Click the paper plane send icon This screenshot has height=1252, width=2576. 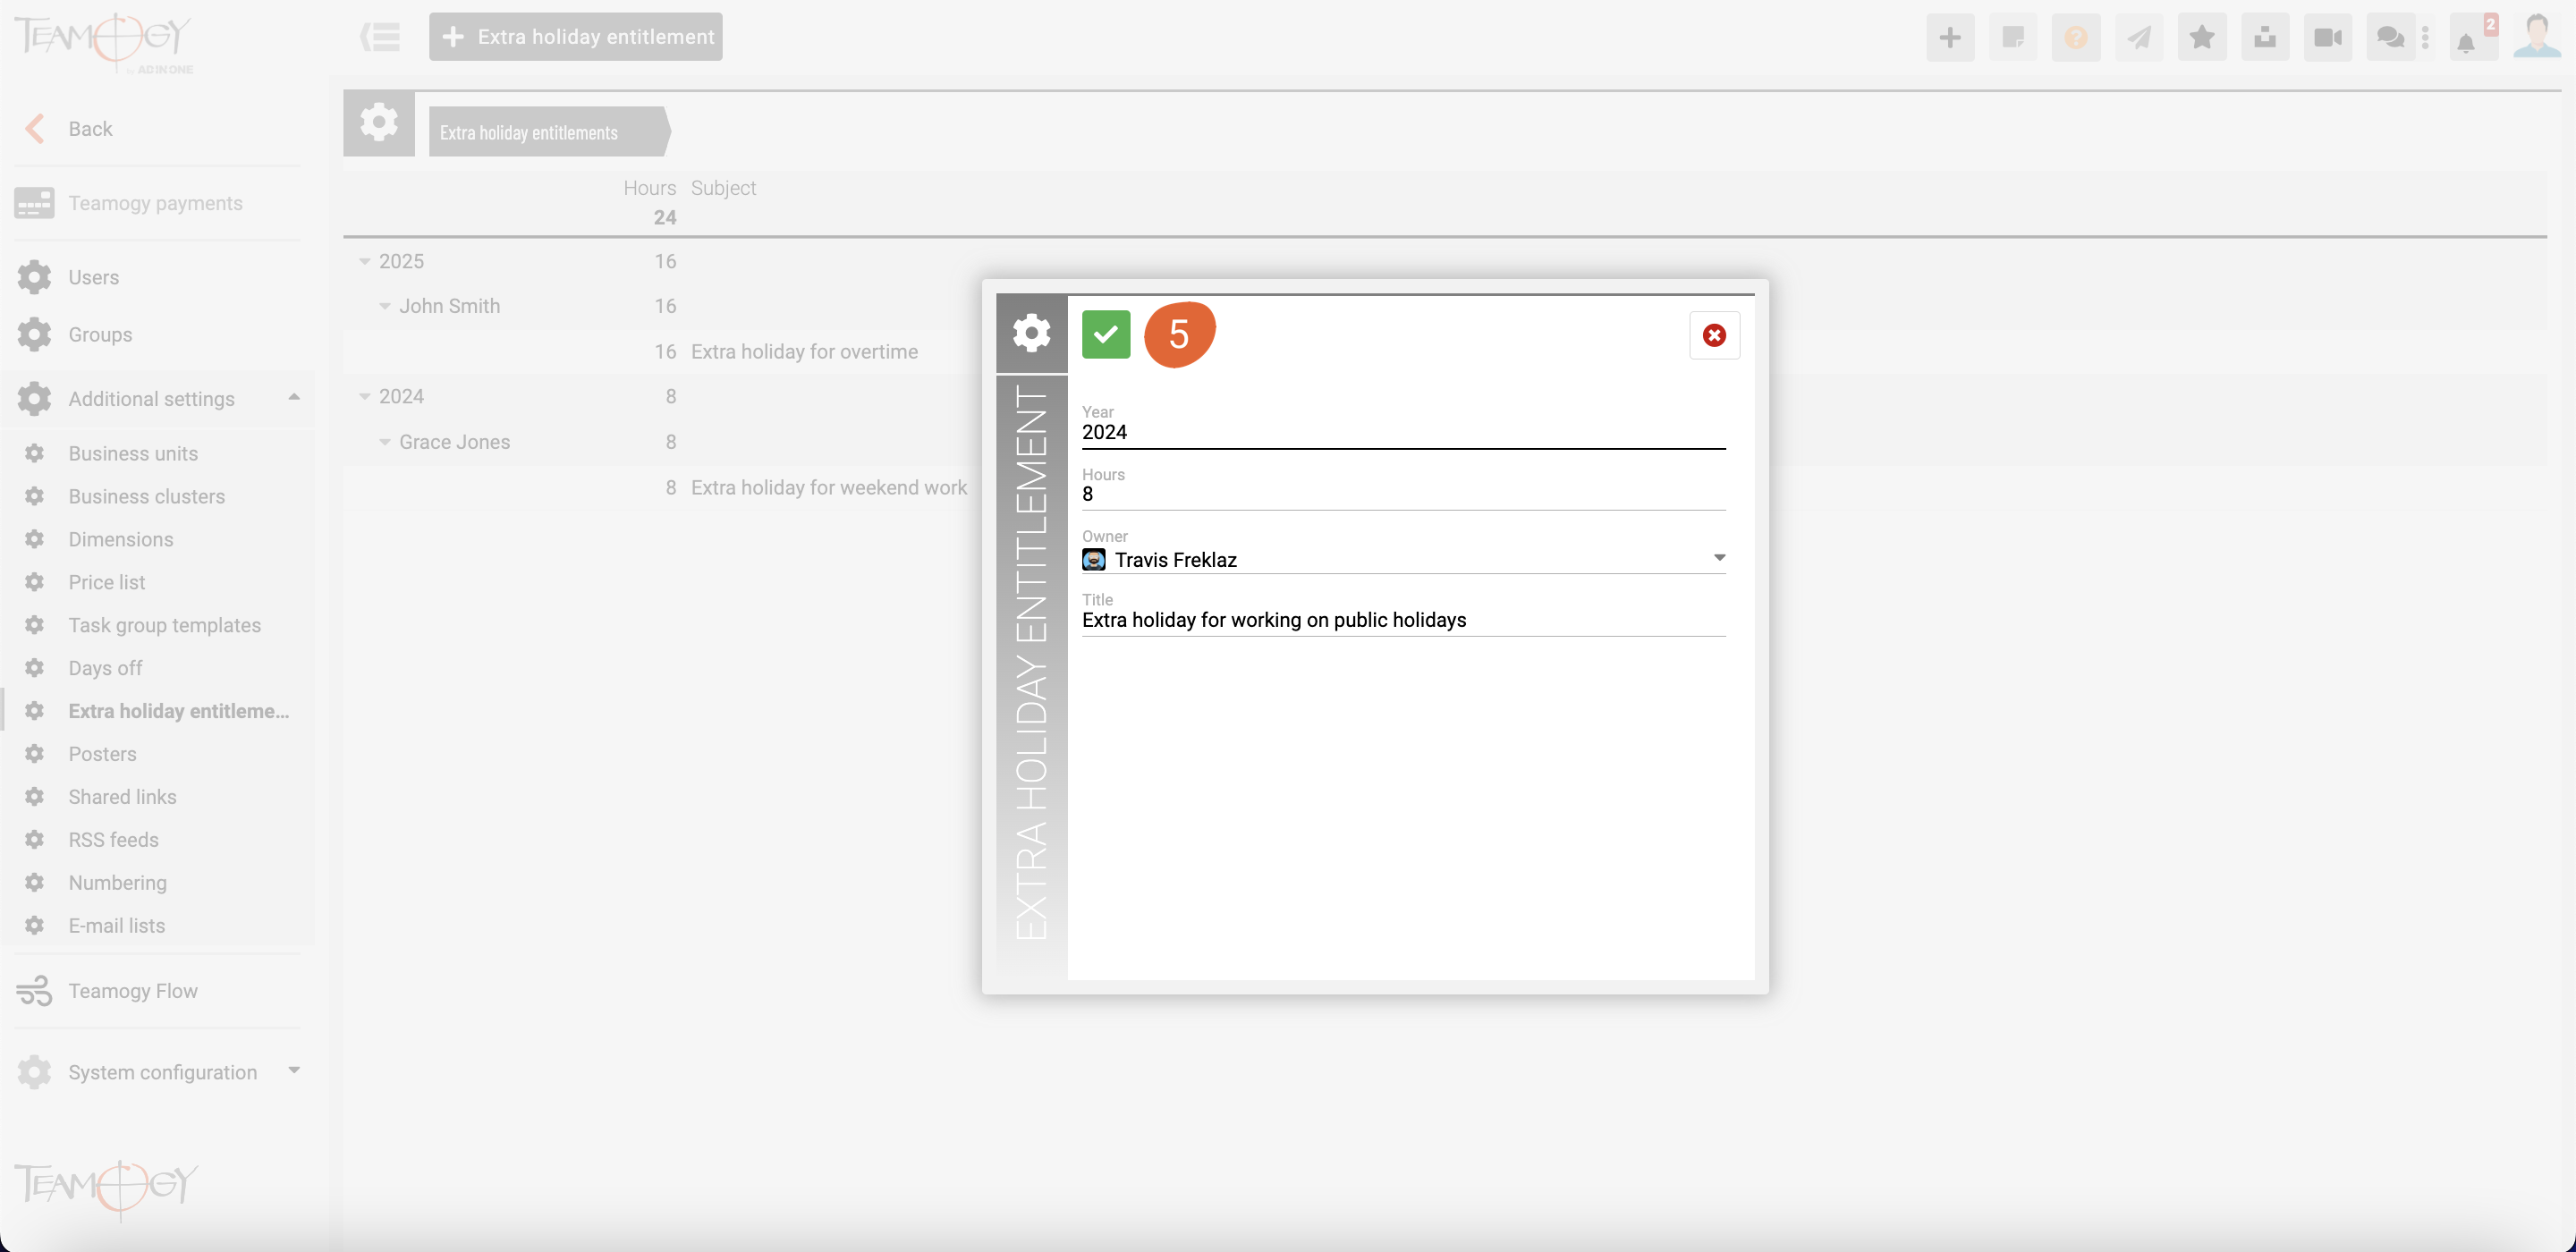2139,38
